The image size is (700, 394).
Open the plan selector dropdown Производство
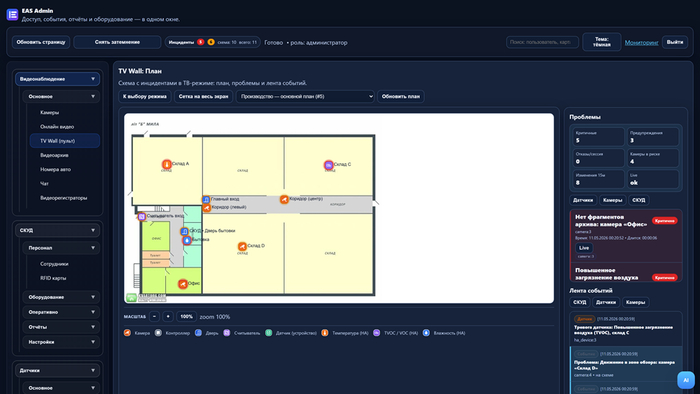[305, 96]
